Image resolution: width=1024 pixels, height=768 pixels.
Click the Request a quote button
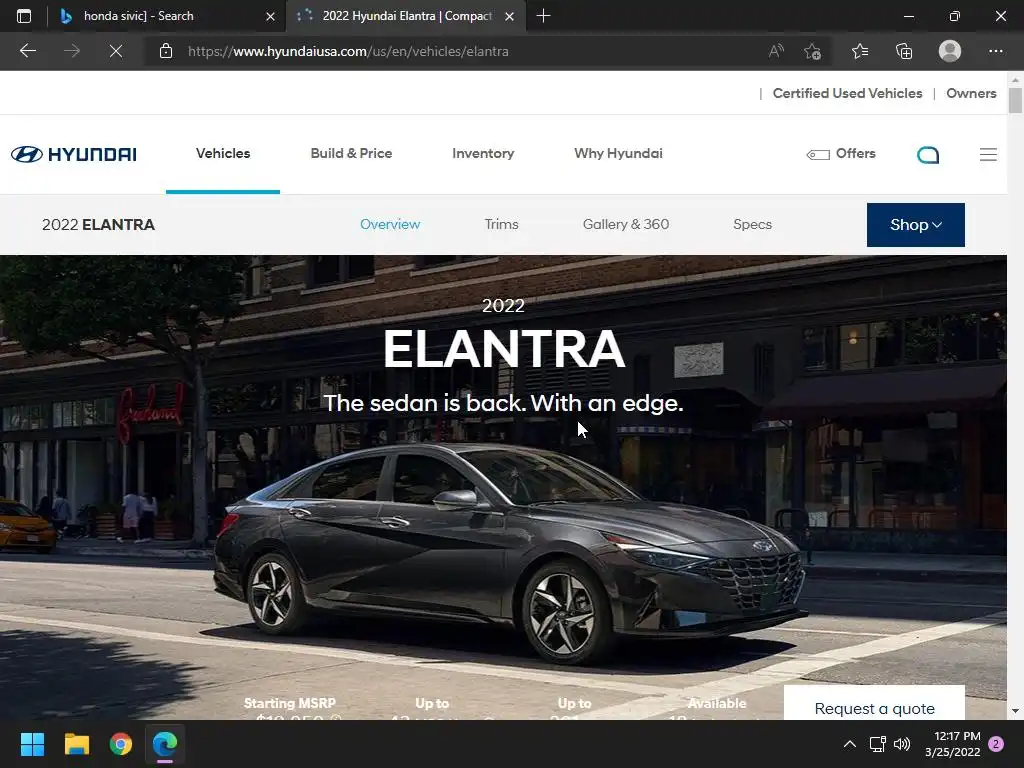(874, 704)
